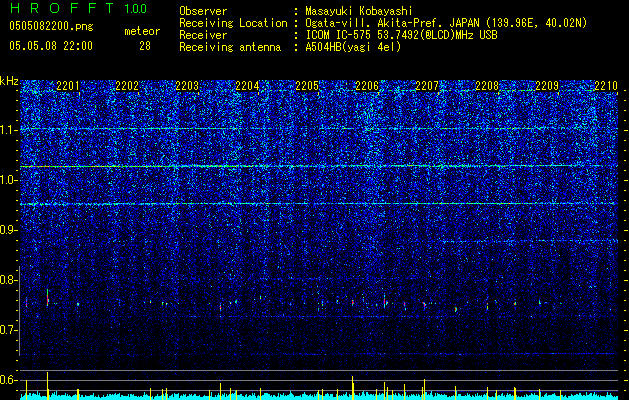Click the 2208 time marker
This screenshot has height=400, width=629.
(487, 85)
